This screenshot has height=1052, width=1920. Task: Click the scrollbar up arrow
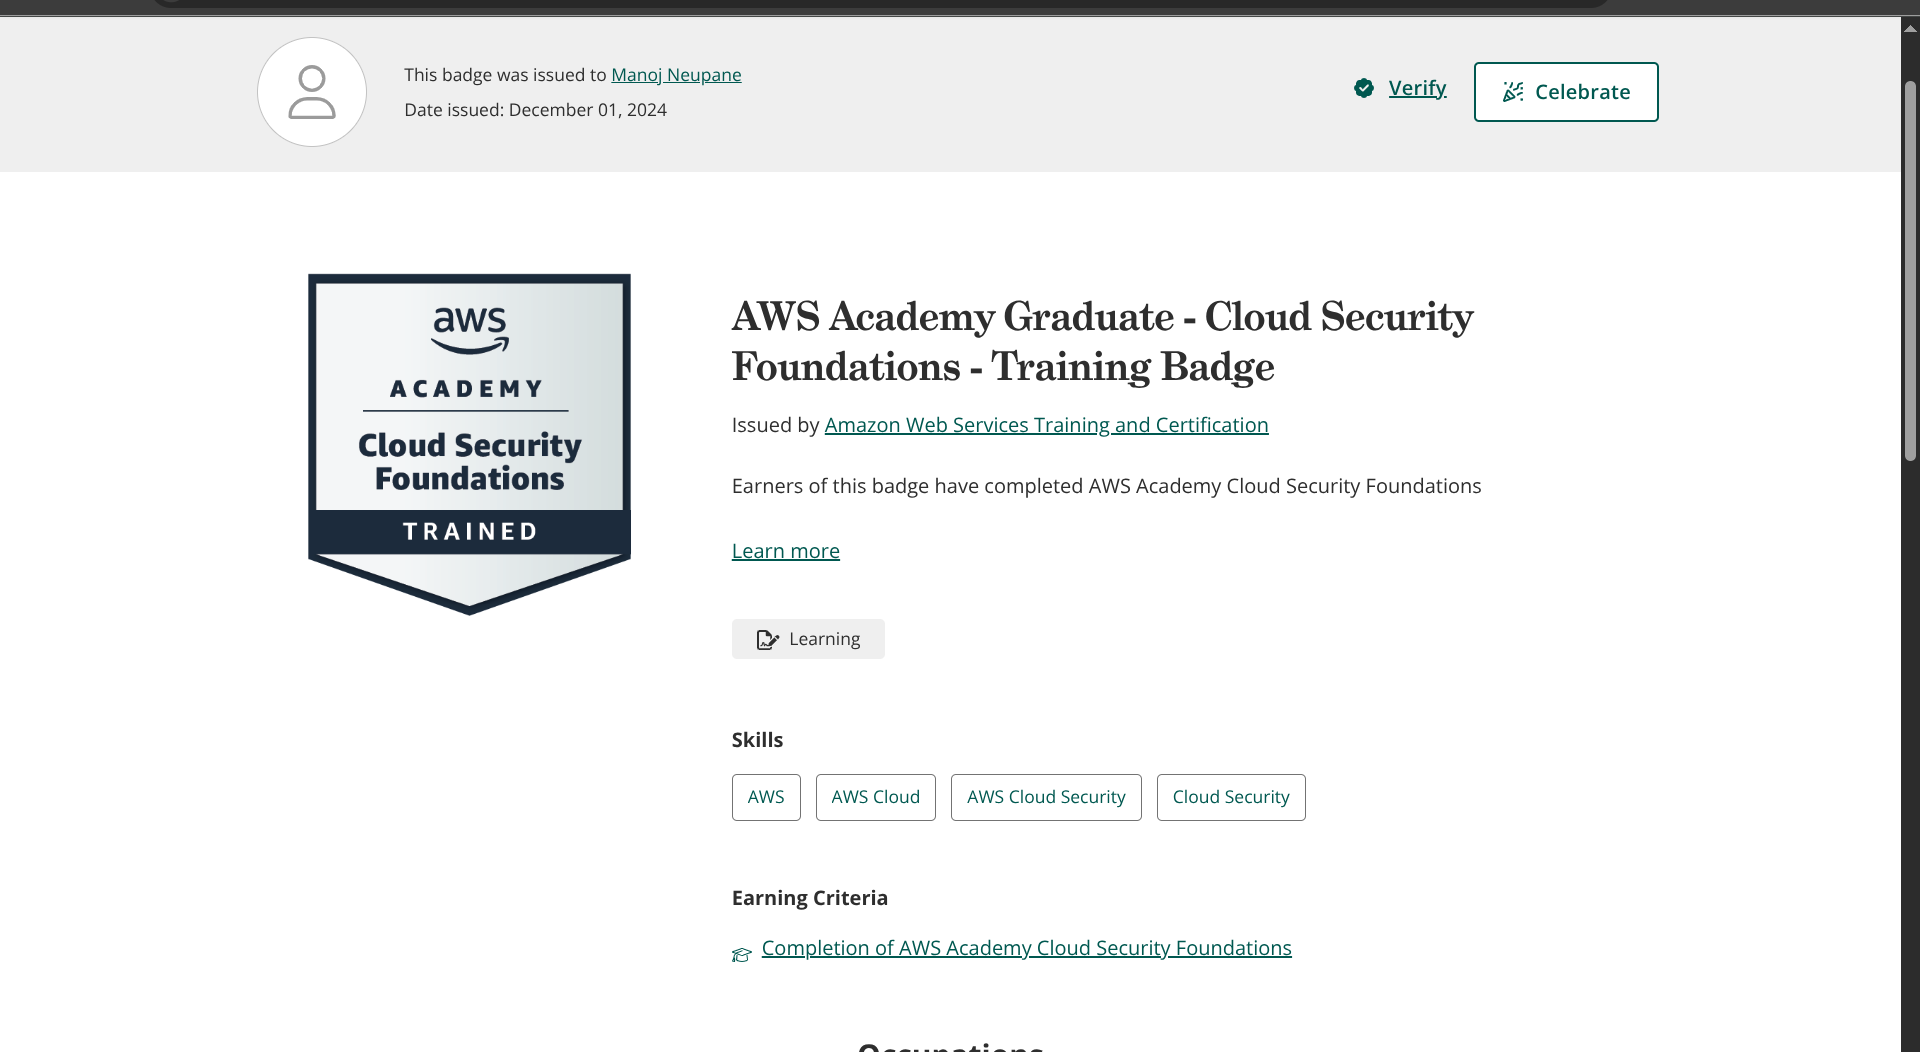click(x=1910, y=28)
